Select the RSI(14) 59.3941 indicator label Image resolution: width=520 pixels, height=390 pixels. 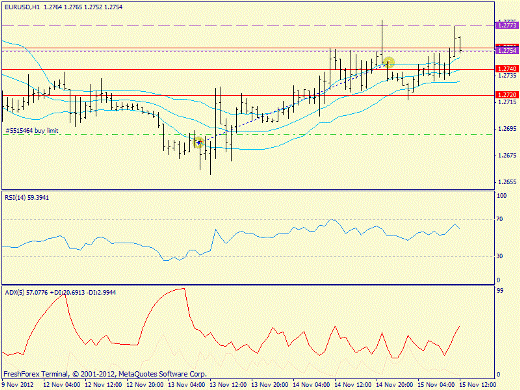[x=27, y=198]
